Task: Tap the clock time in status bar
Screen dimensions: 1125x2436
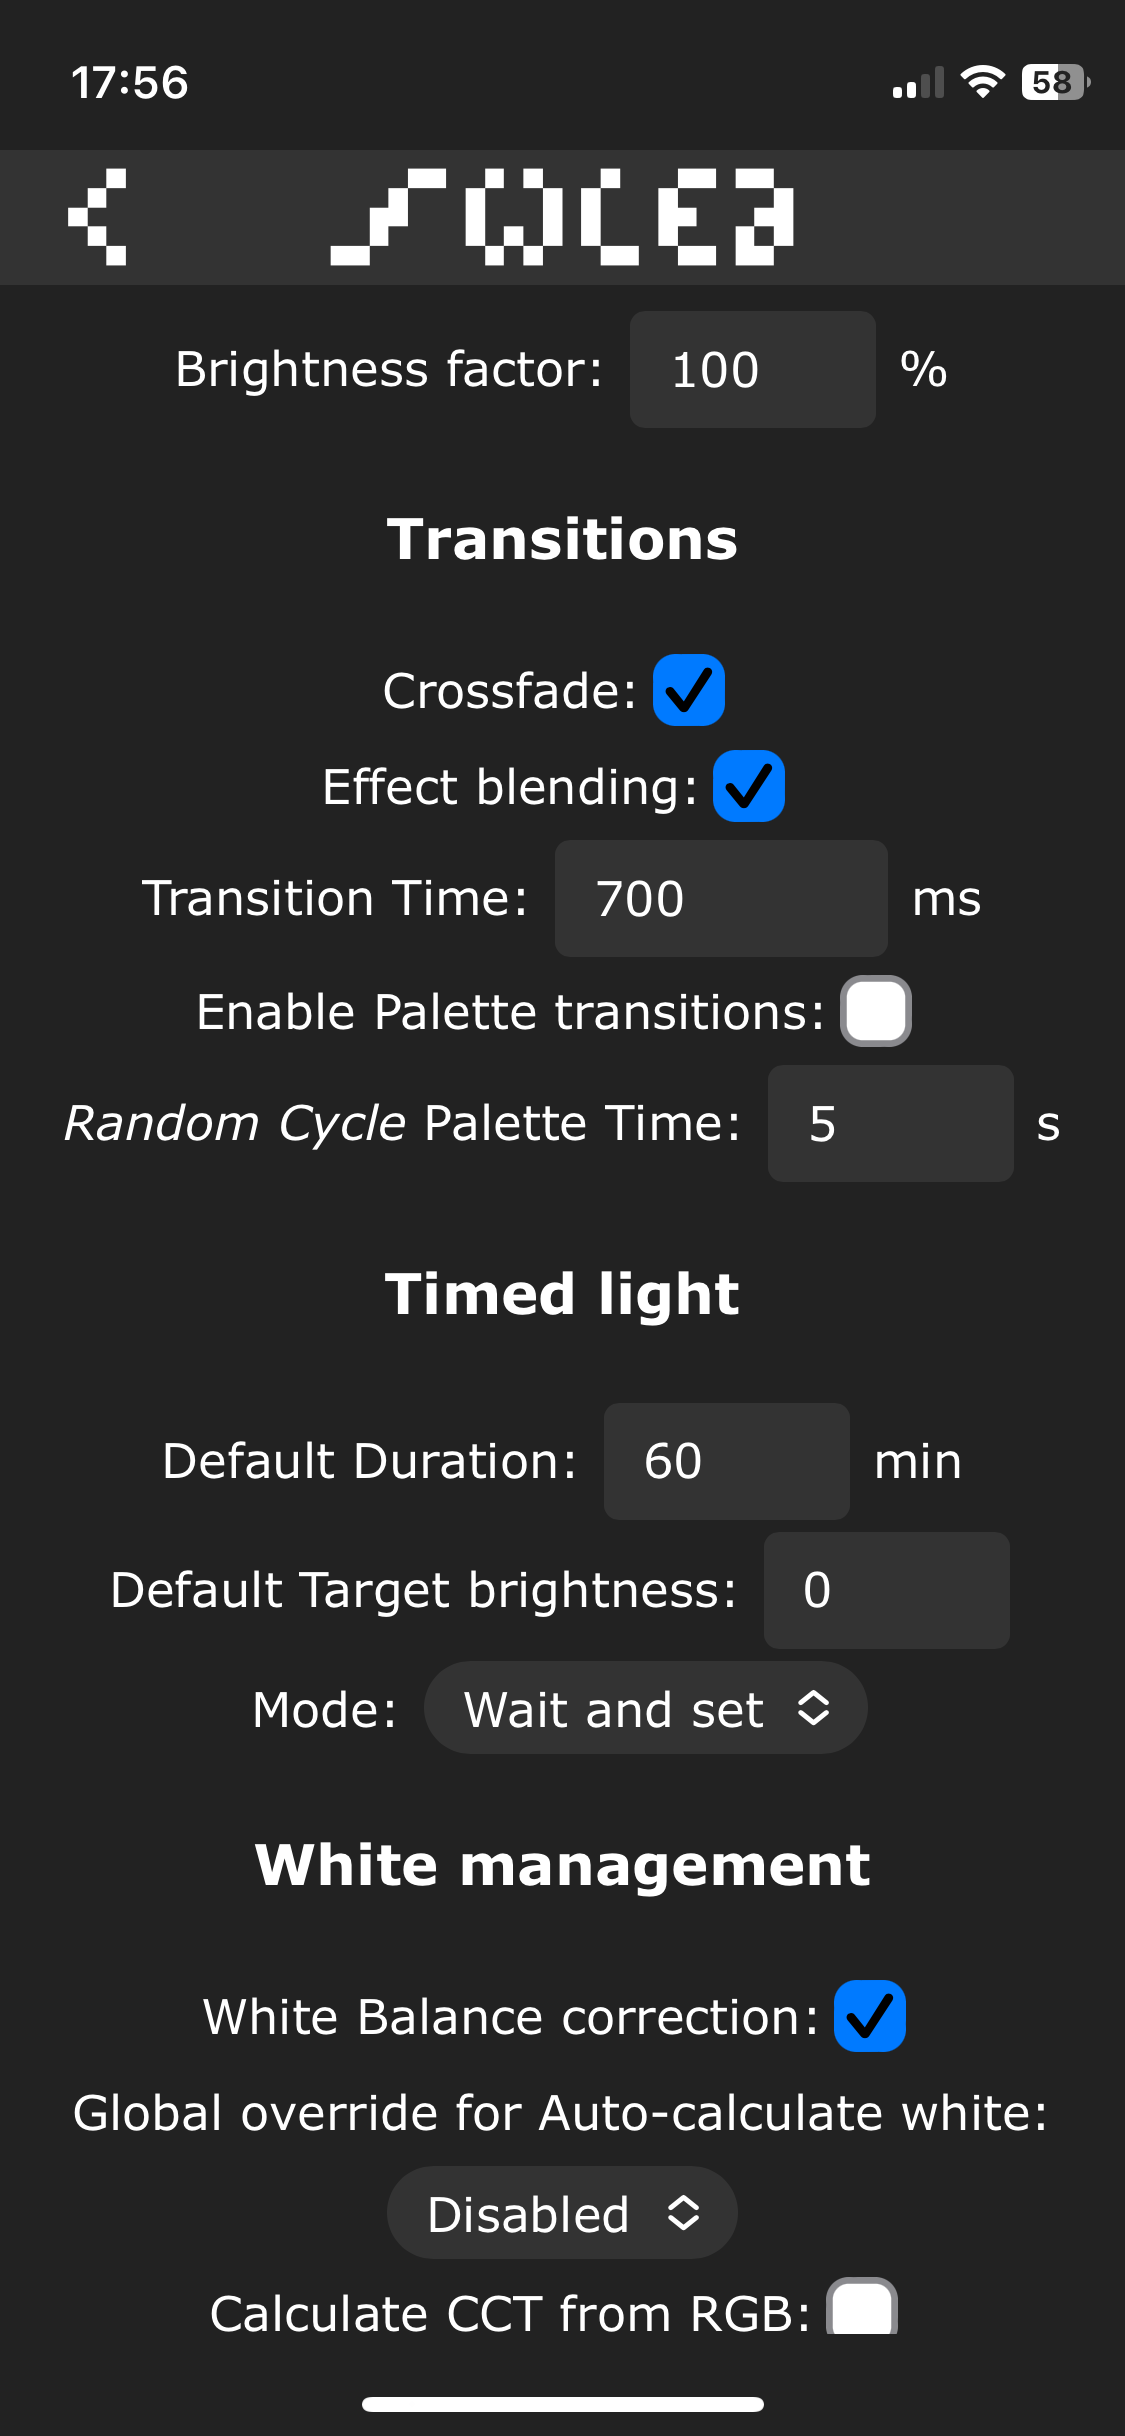Action: [130, 82]
